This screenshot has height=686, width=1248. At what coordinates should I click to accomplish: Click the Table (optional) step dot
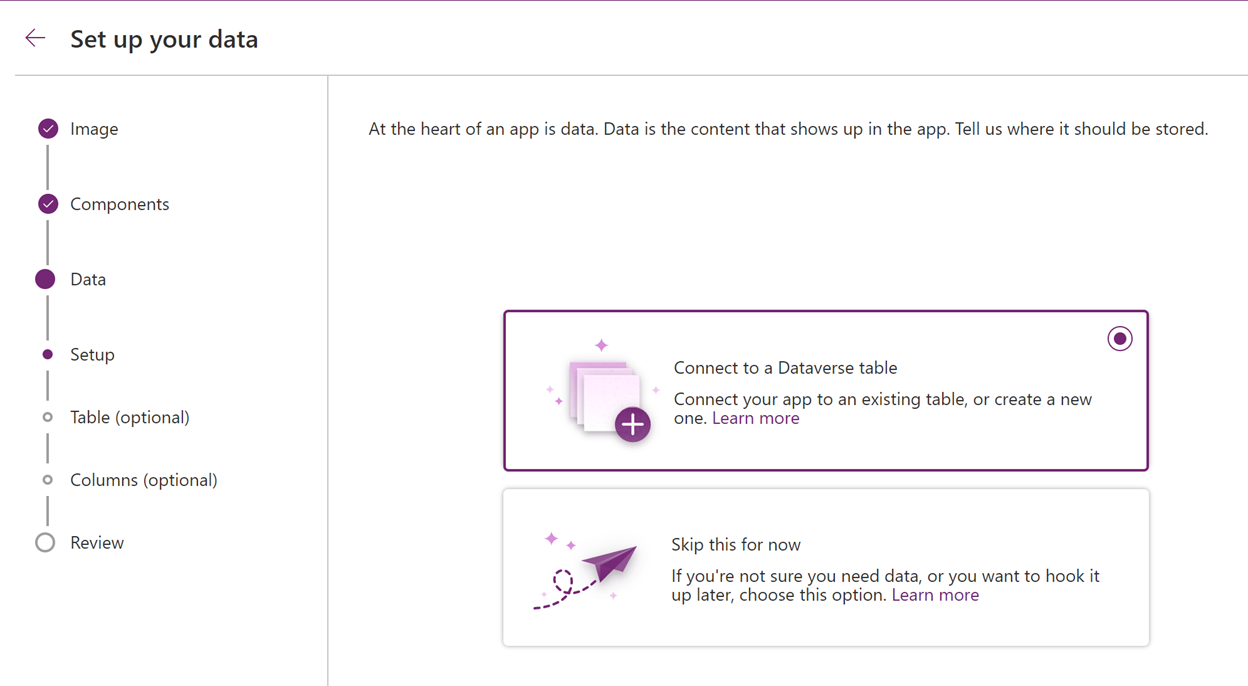pyautogui.click(x=47, y=417)
